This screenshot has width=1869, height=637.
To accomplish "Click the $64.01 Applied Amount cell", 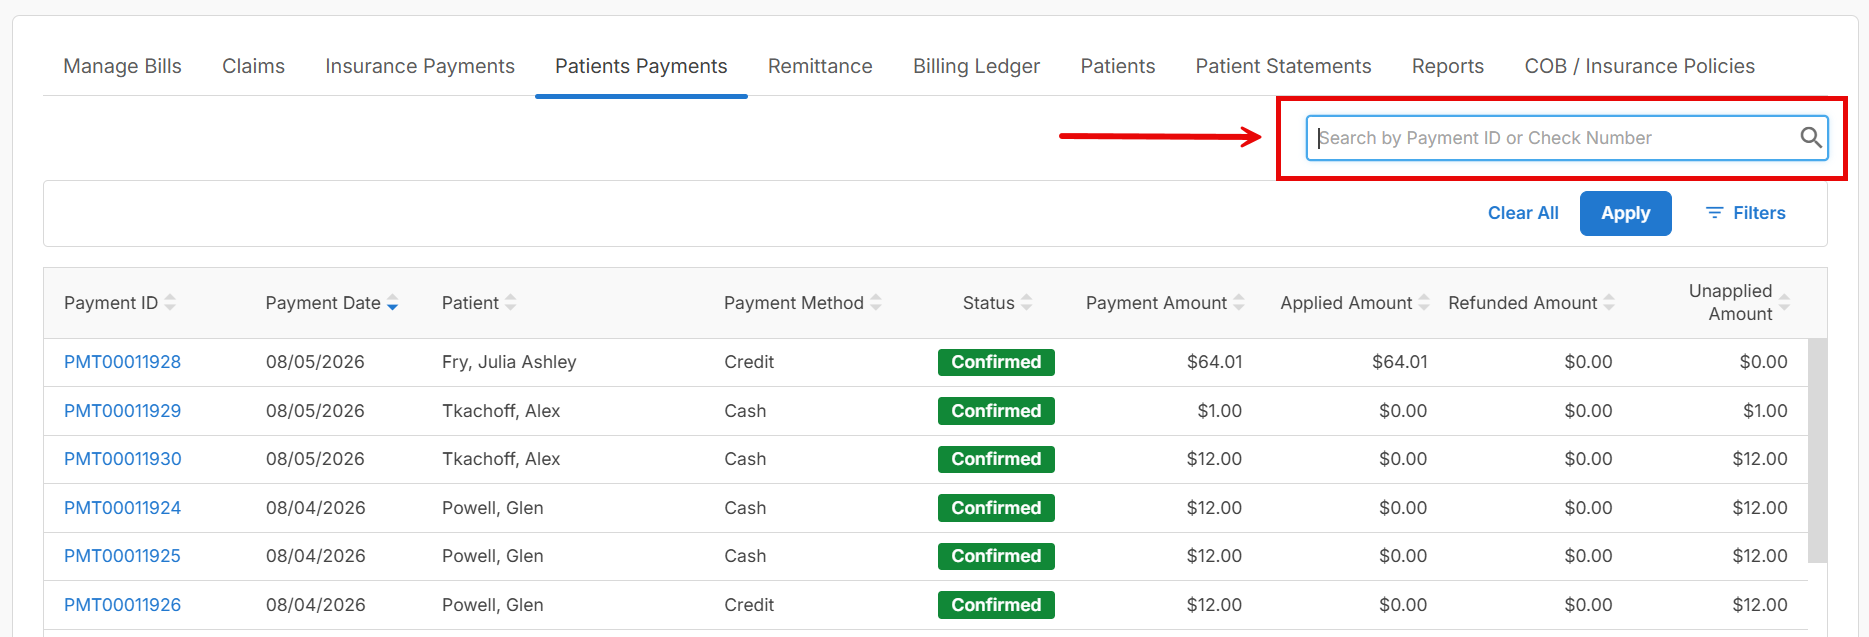I will [x=1399, y=362].
